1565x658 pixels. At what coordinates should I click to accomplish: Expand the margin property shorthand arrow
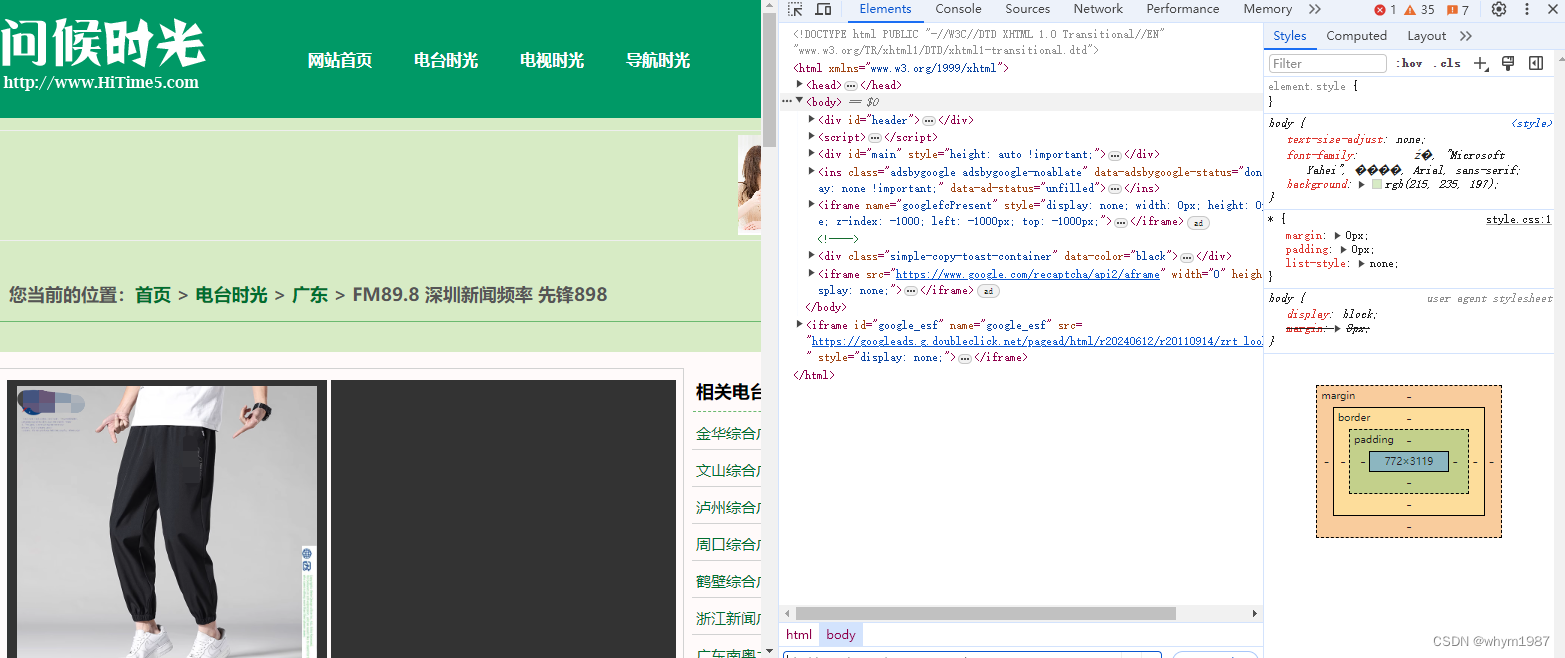click(1338, 235)
